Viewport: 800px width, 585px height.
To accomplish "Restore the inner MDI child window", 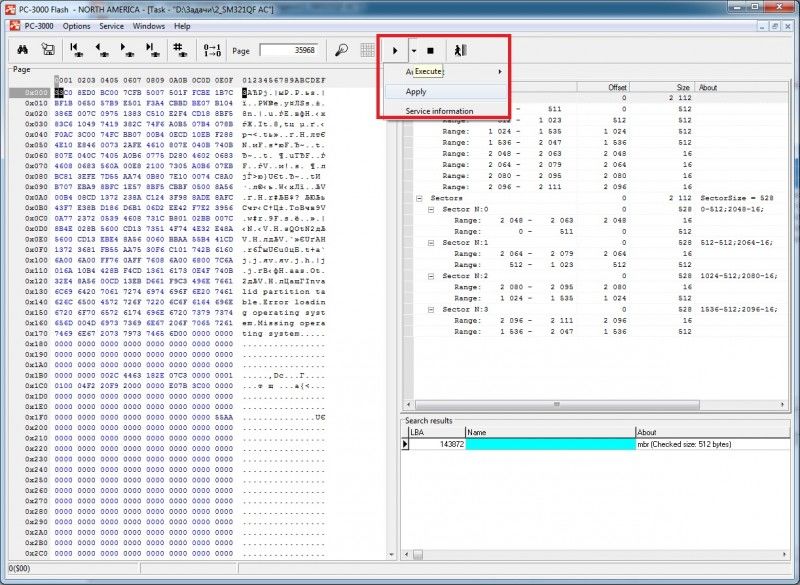I will pyautogui.click(x=774, y=26).
